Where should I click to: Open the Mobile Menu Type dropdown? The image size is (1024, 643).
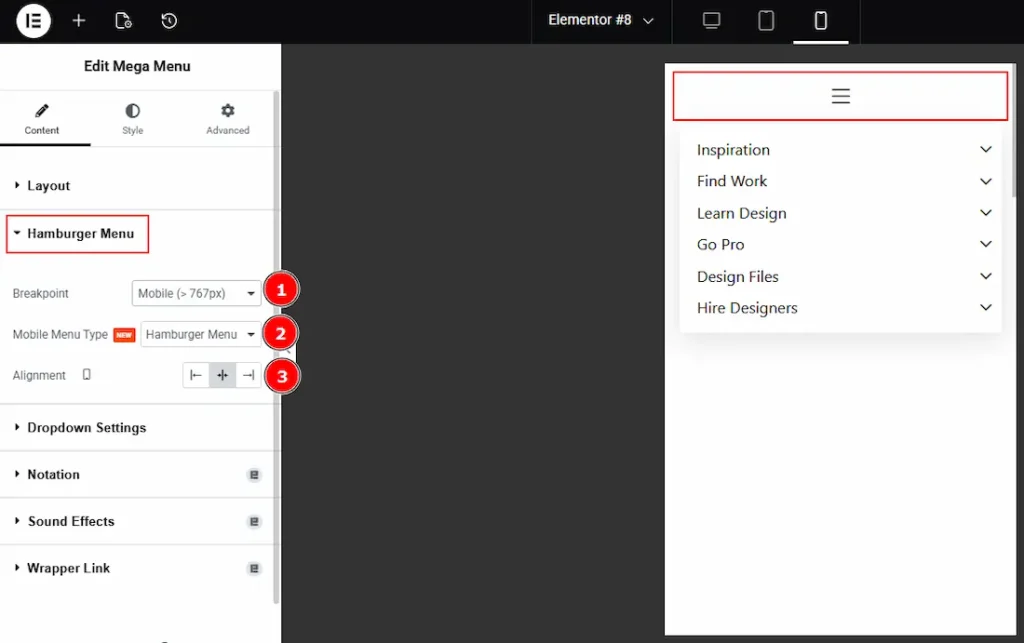[200, 334]
